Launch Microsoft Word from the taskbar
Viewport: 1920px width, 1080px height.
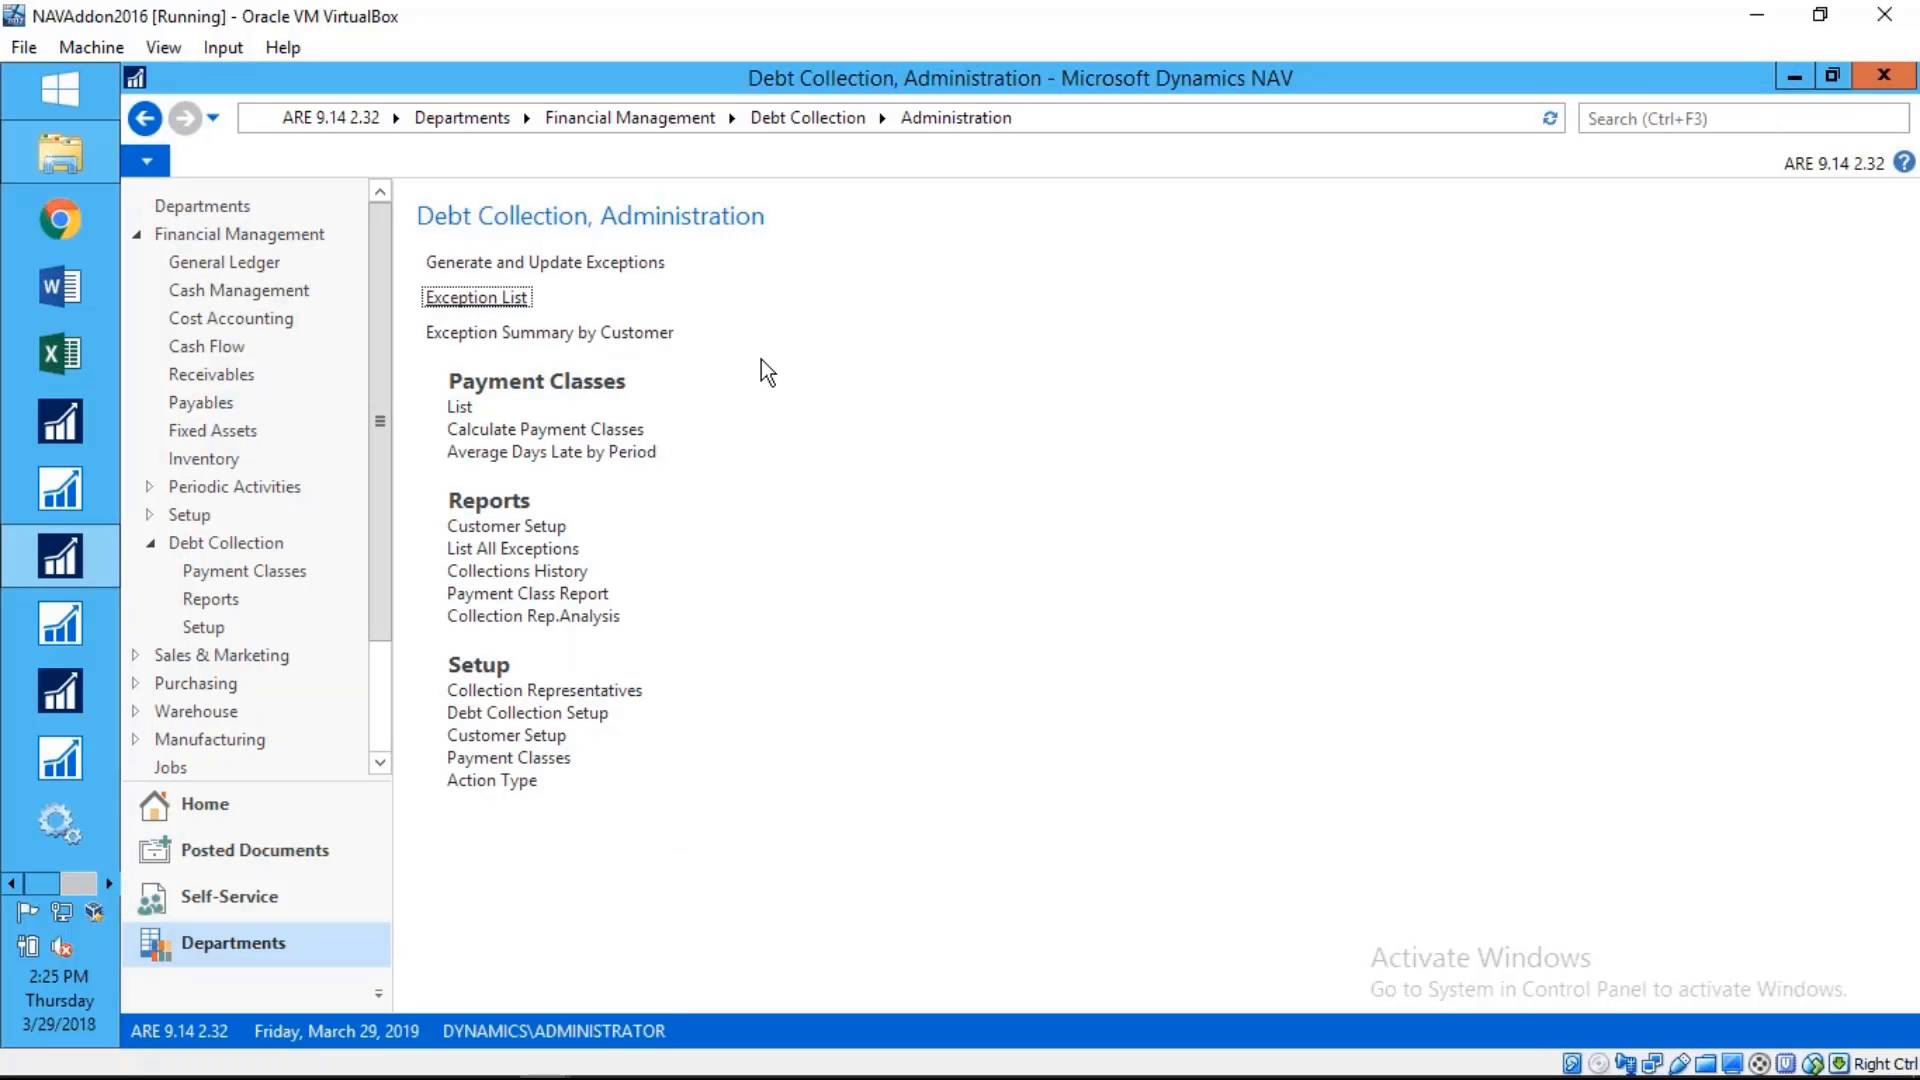point(60,287)
